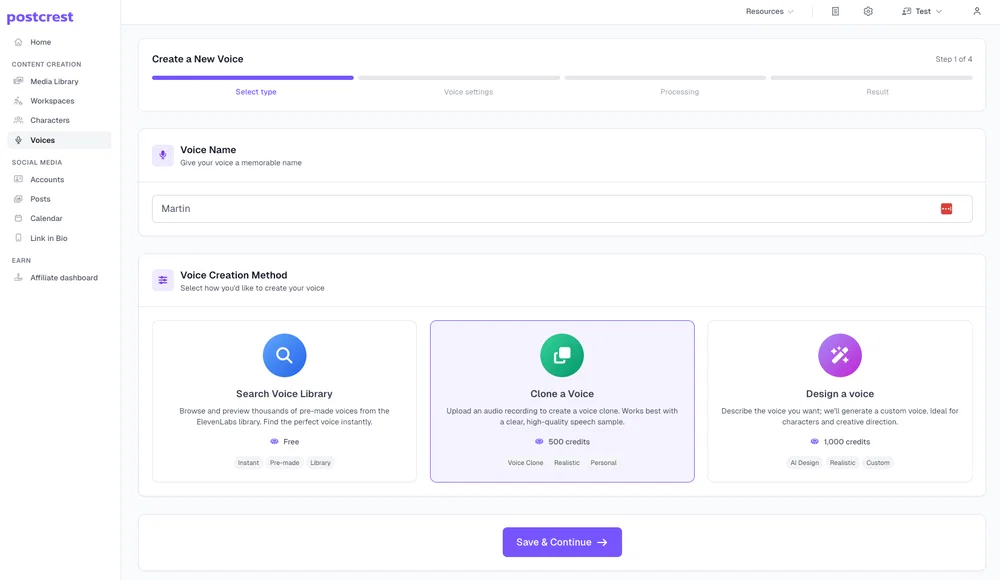This screenshot has width=1000, height=580.
Task: Click the credits icon next to Free
Action: [x=274, y=442]
